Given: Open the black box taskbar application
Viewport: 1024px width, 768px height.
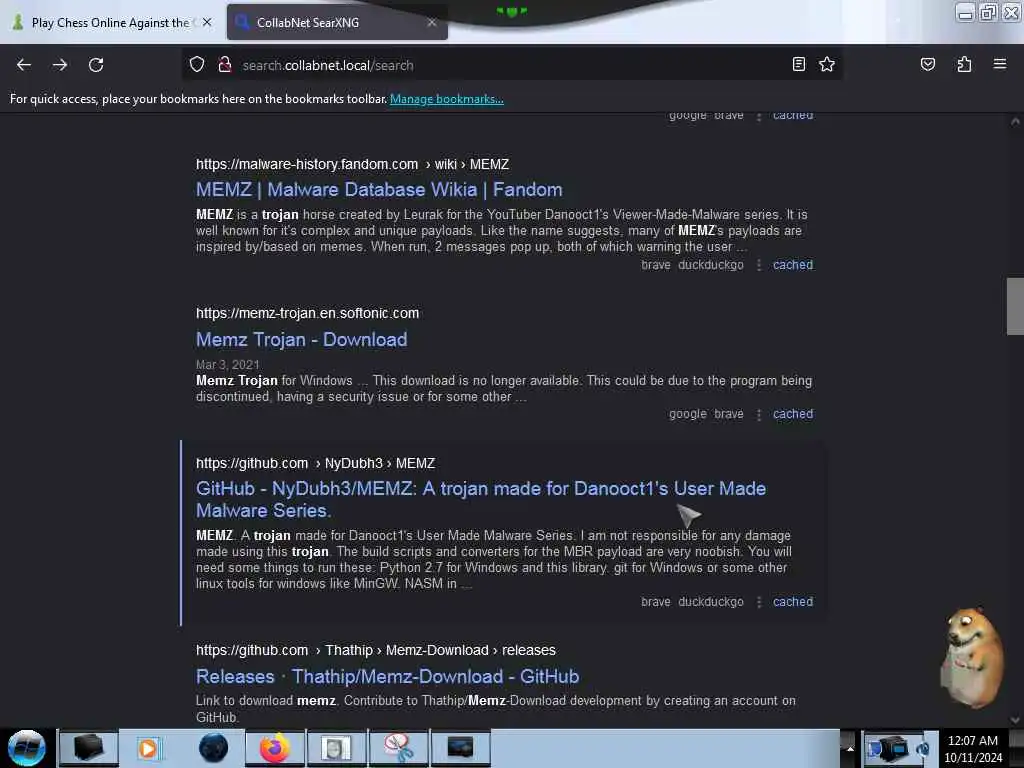Looking at the screenshot, I should tap(89, 748).
